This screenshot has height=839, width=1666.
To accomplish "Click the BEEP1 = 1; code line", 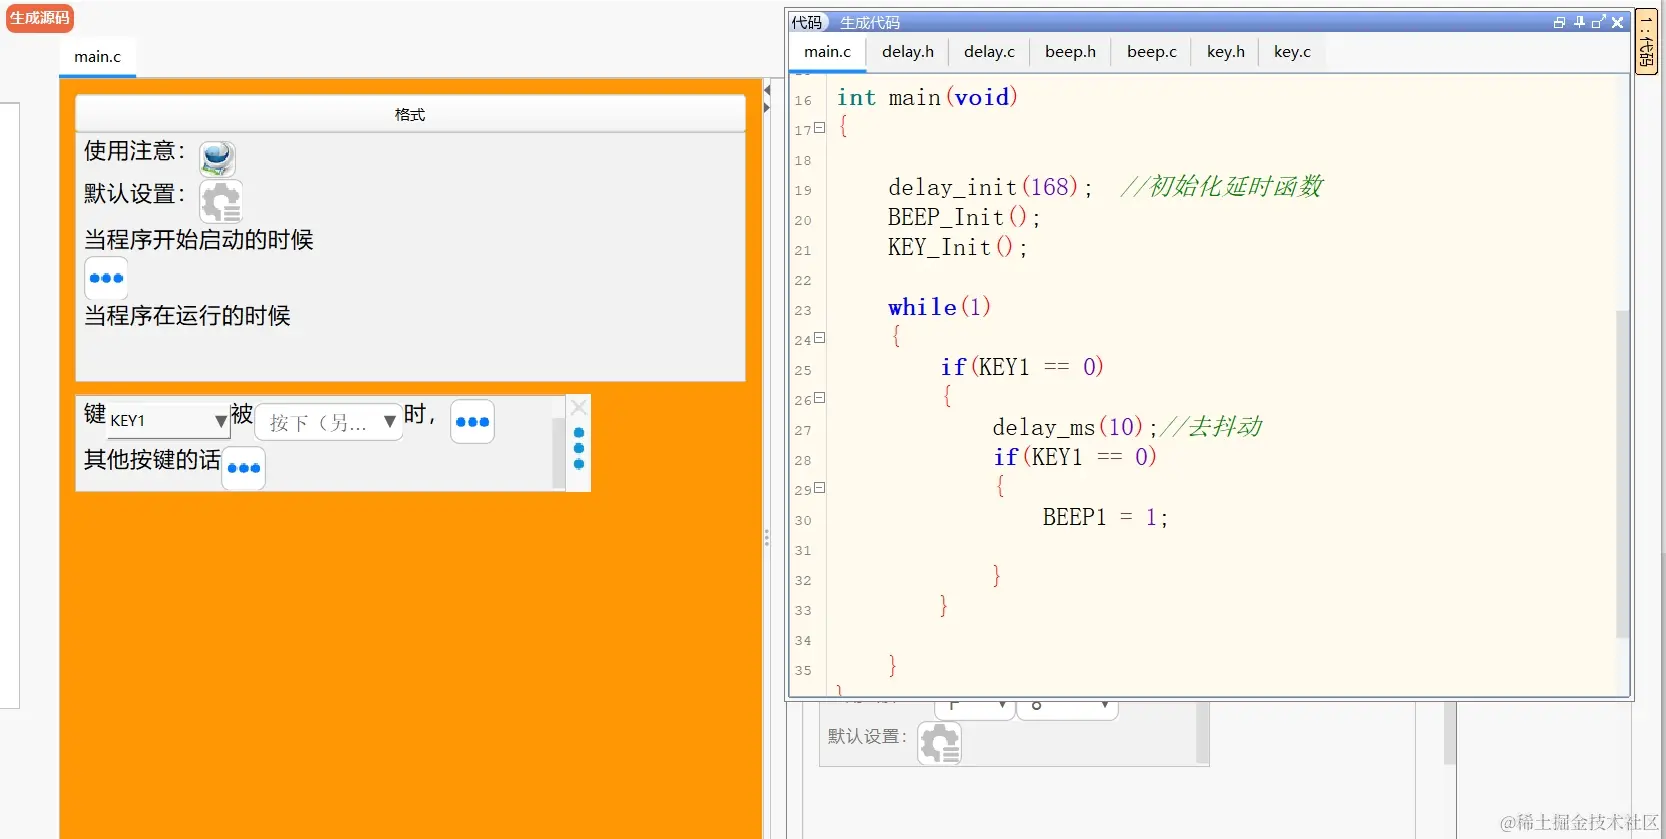I will pos(1105,517).
